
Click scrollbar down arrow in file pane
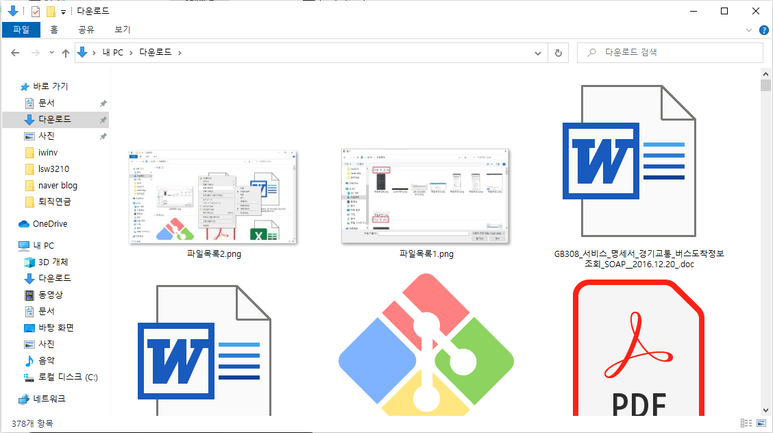point(765,410)
